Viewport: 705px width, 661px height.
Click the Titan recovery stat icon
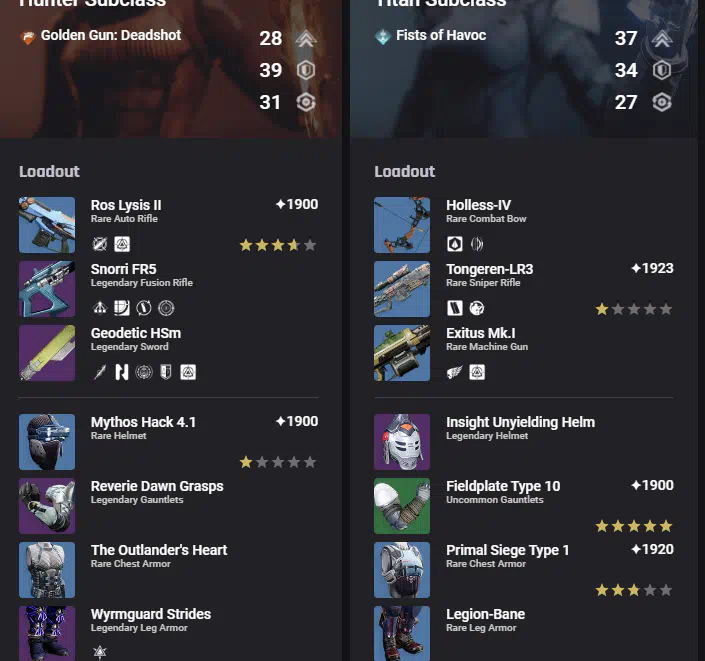pyautogui.click(x=661, y=103)
